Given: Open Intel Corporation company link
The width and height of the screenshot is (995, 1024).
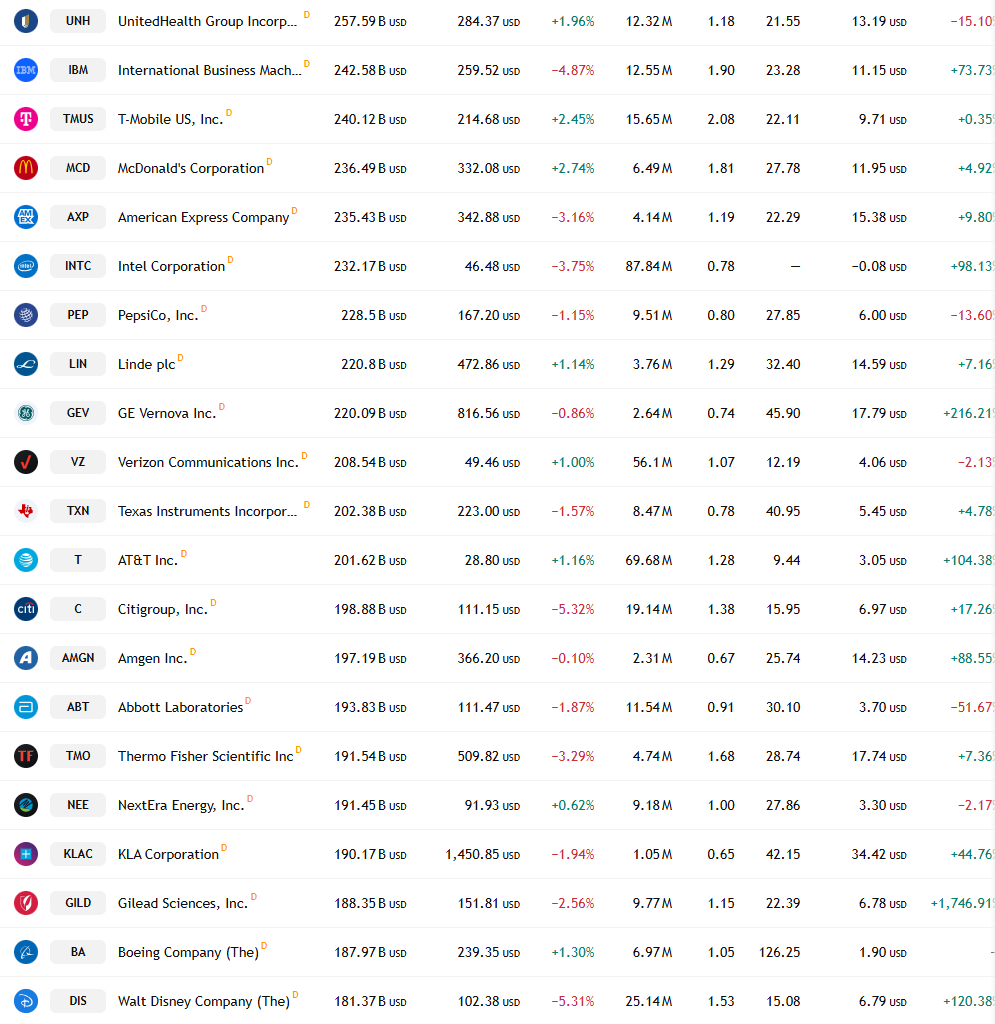Looking at the screenshot, I should pyautogui.click(x=171, y=266).
